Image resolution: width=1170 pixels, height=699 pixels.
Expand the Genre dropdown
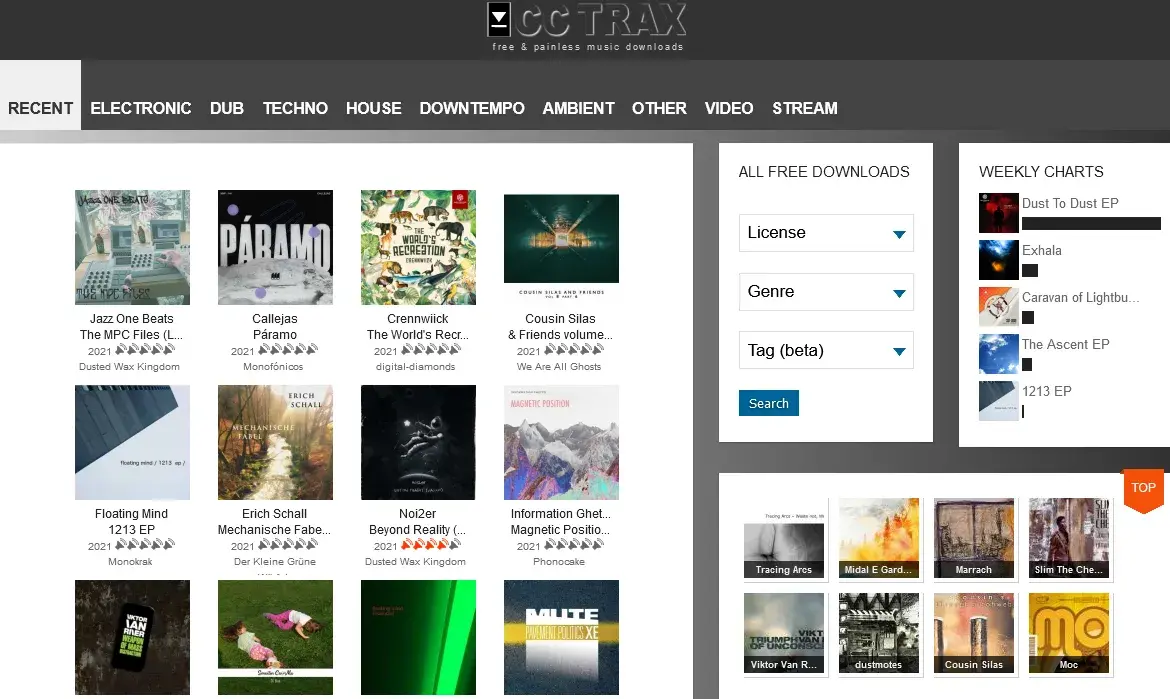coord(826,292)
